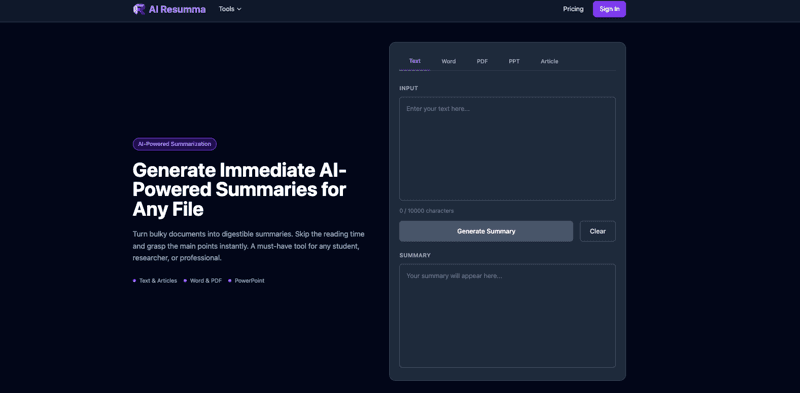Switch to the Word tab
The image size is (800, 393).
(448, 61)
